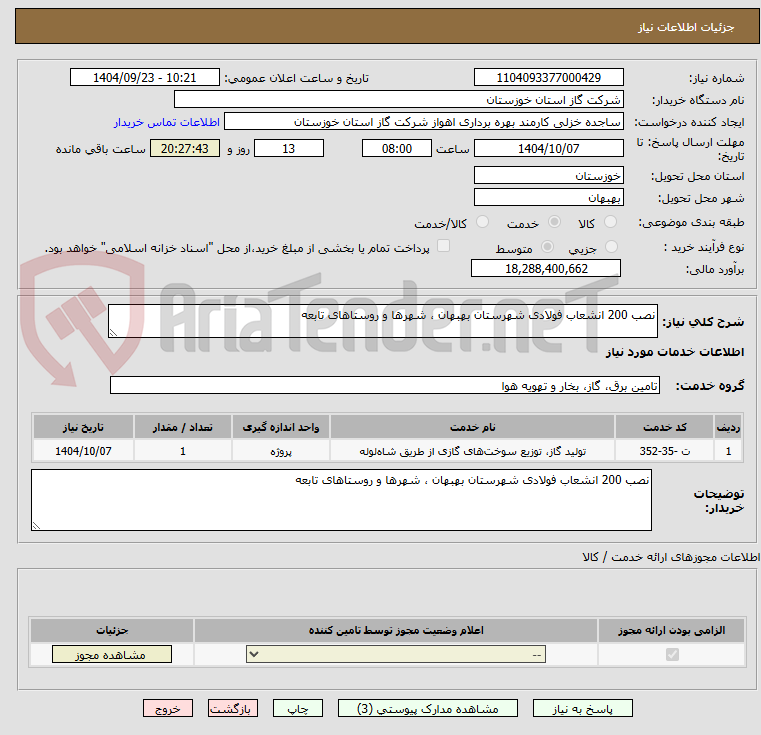Click the استان محل تحویل خوزستان field
Image resolution: width=761 pixels, height=735 pixels.
click(548, 175)
